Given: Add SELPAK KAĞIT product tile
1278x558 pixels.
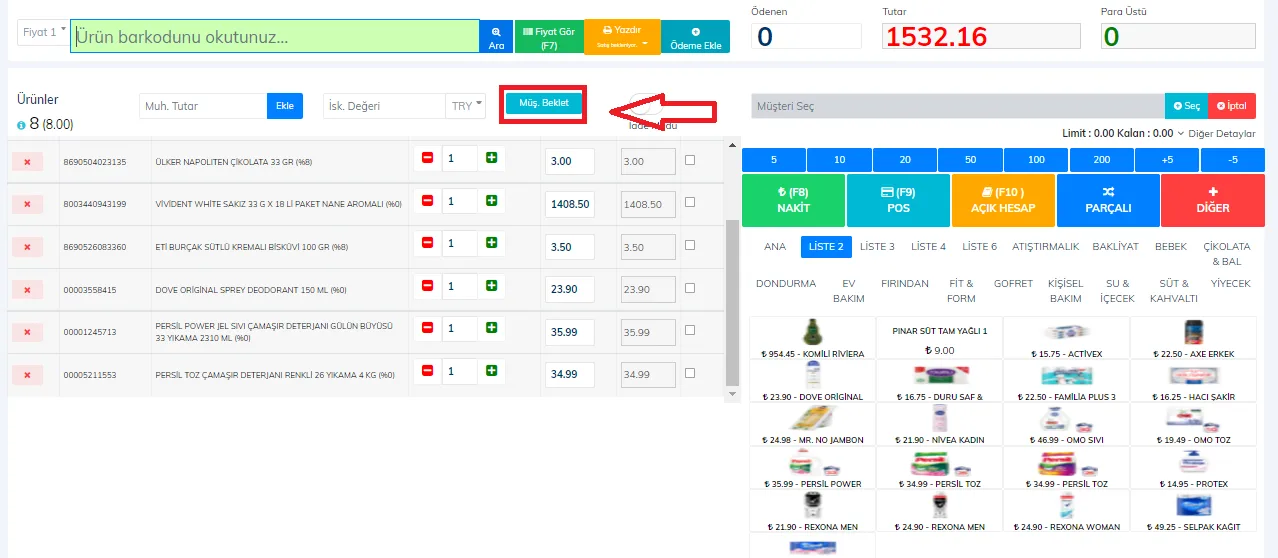Looking at the screenshot, I should coord(1193,510).
